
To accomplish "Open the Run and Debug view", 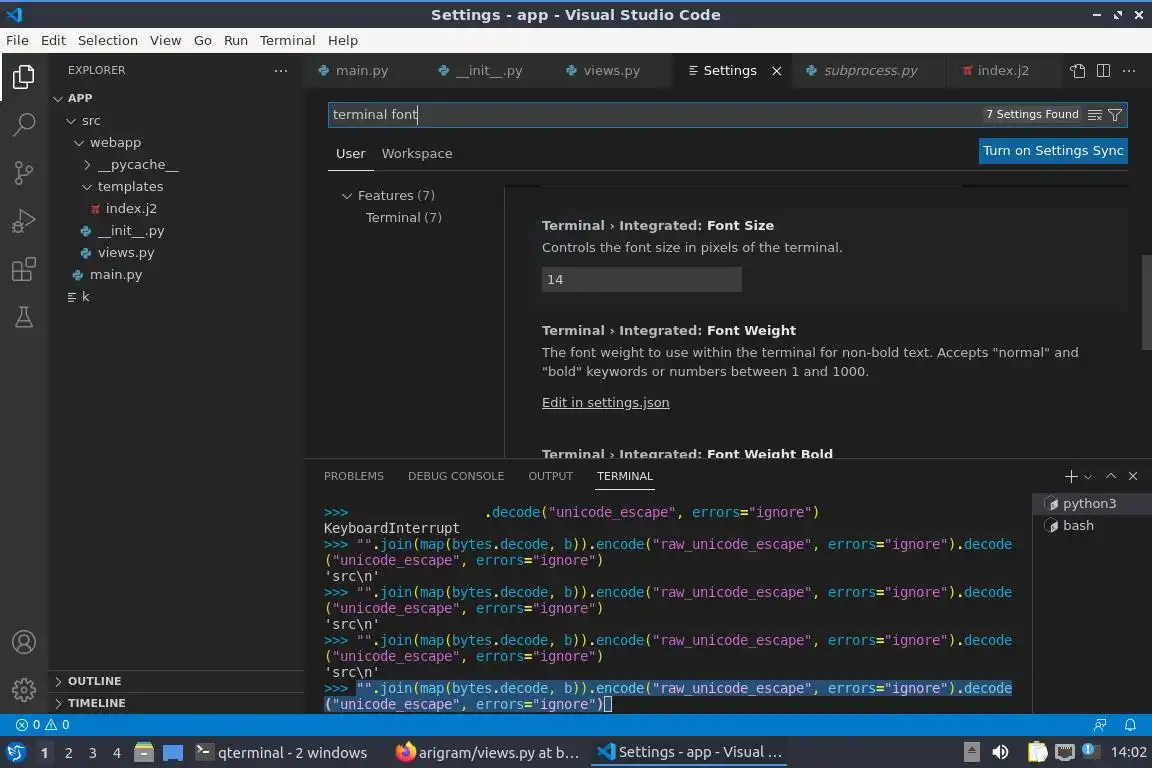I will click(24, 220).
